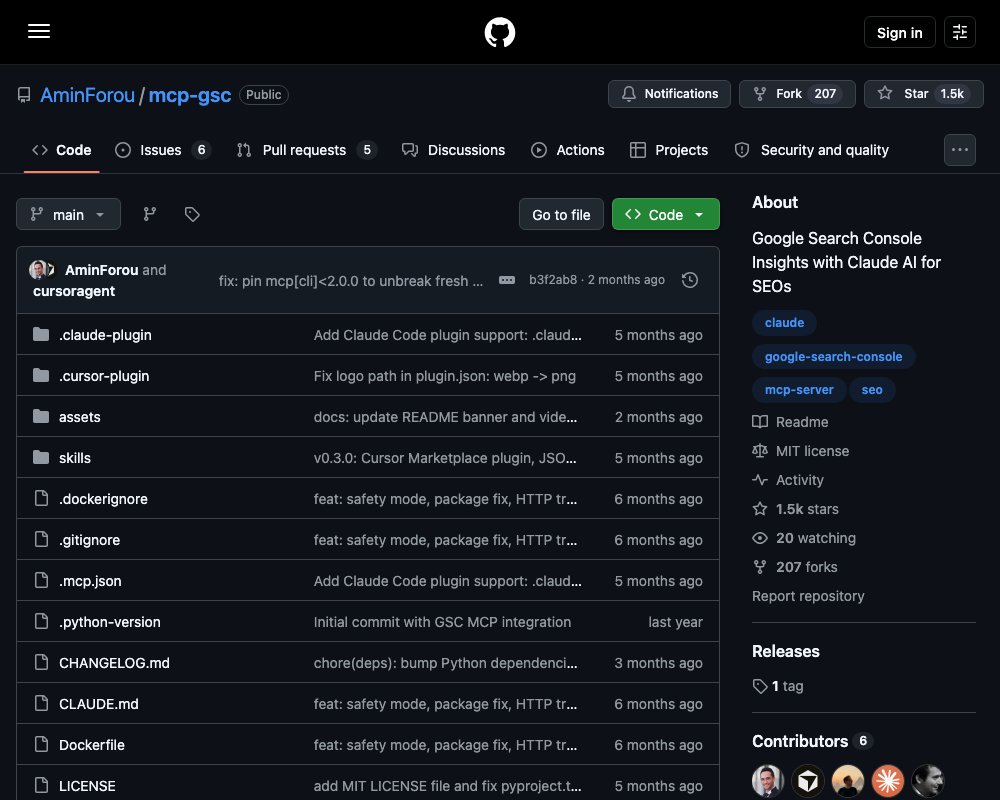Viewport: 1000px width, 800px height.
Task: Click the .gitignore file icon
Action: [x=41, y=539]
